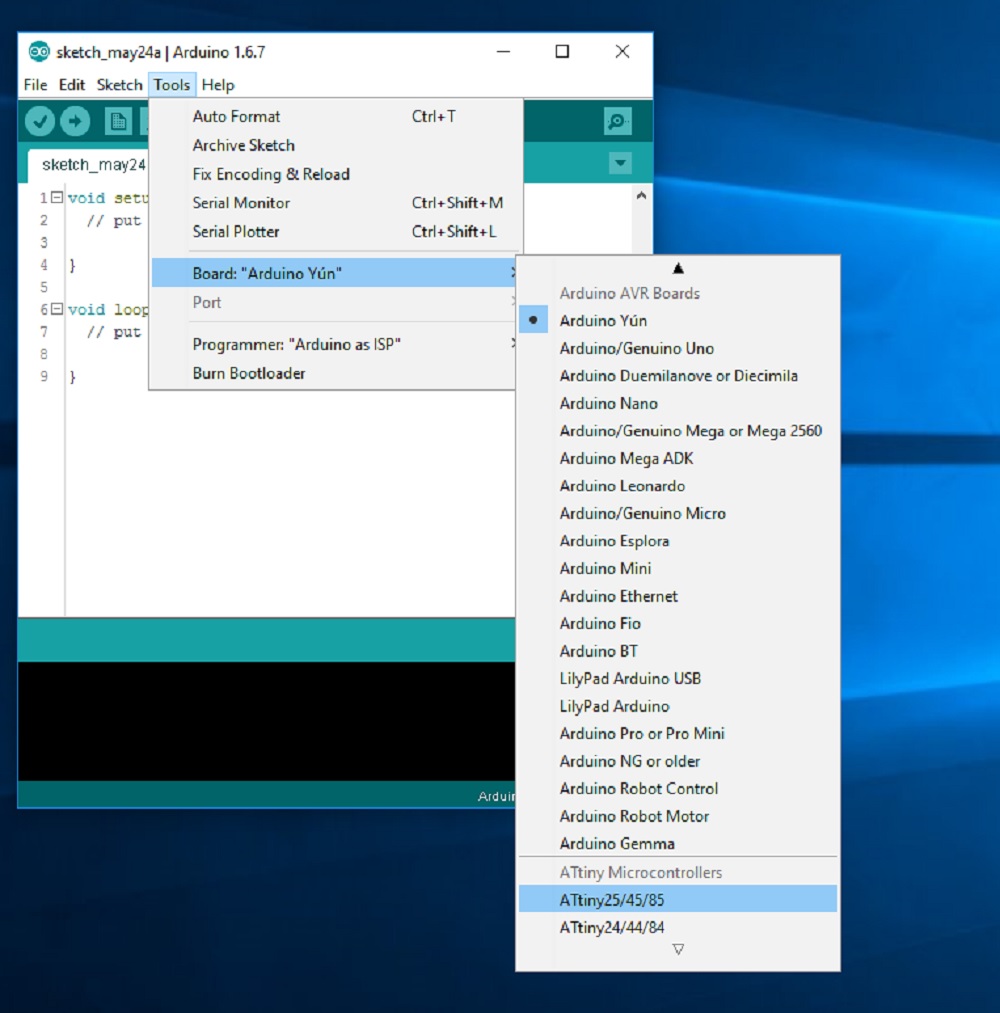
Task: Click the Arduino logo in title bar
Action: point(39,52)
